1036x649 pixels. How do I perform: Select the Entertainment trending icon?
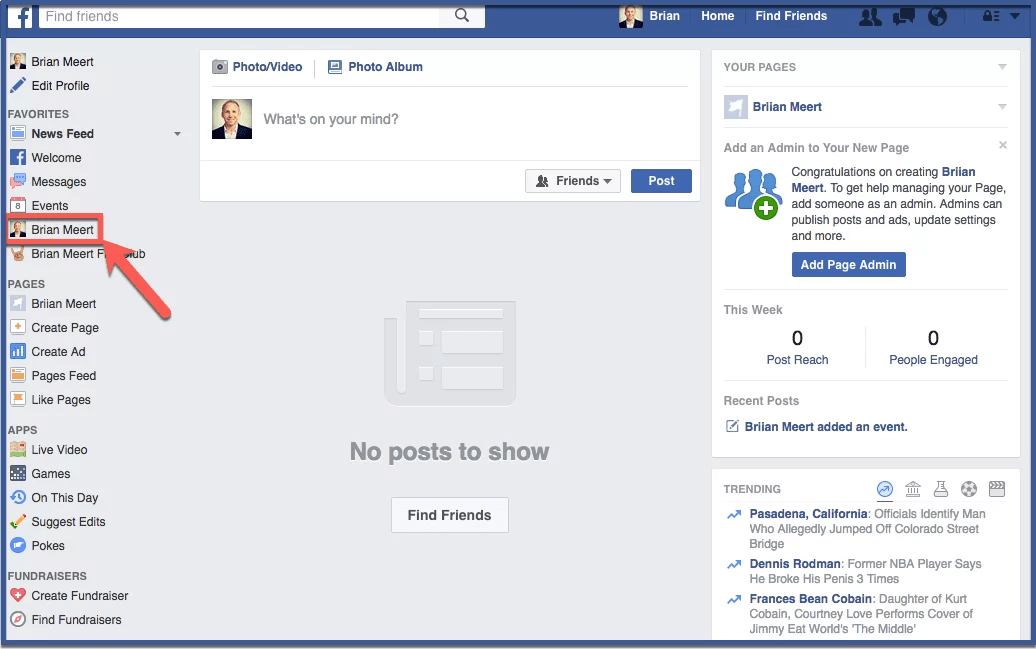click(997, 489)
